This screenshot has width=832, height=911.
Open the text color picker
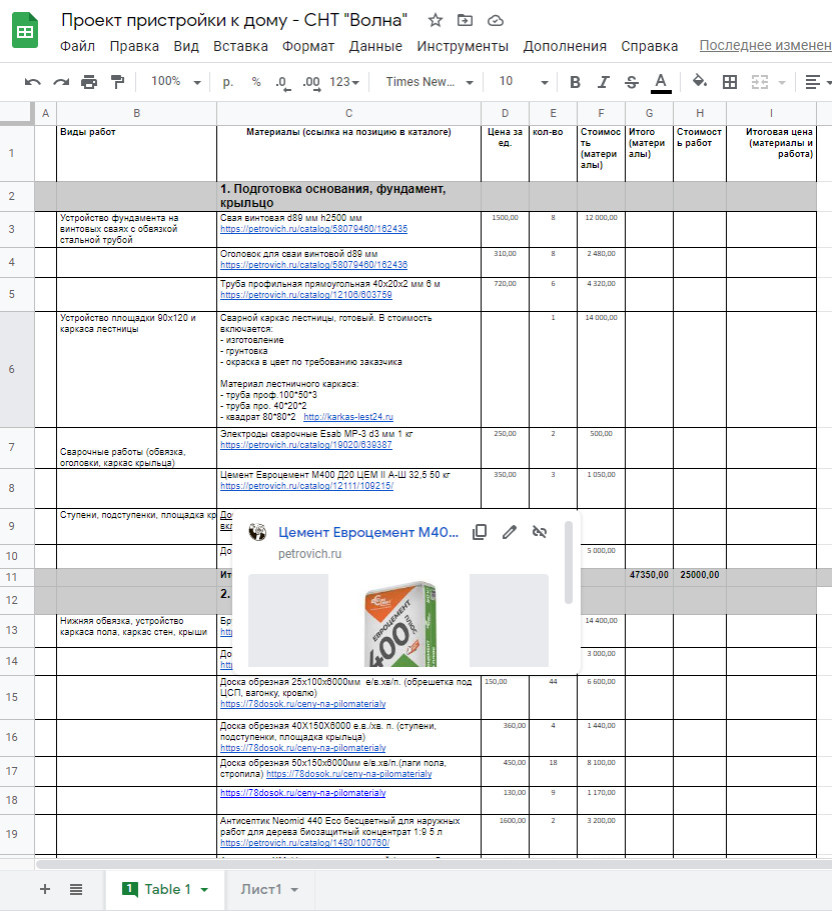tap(660, 82)
